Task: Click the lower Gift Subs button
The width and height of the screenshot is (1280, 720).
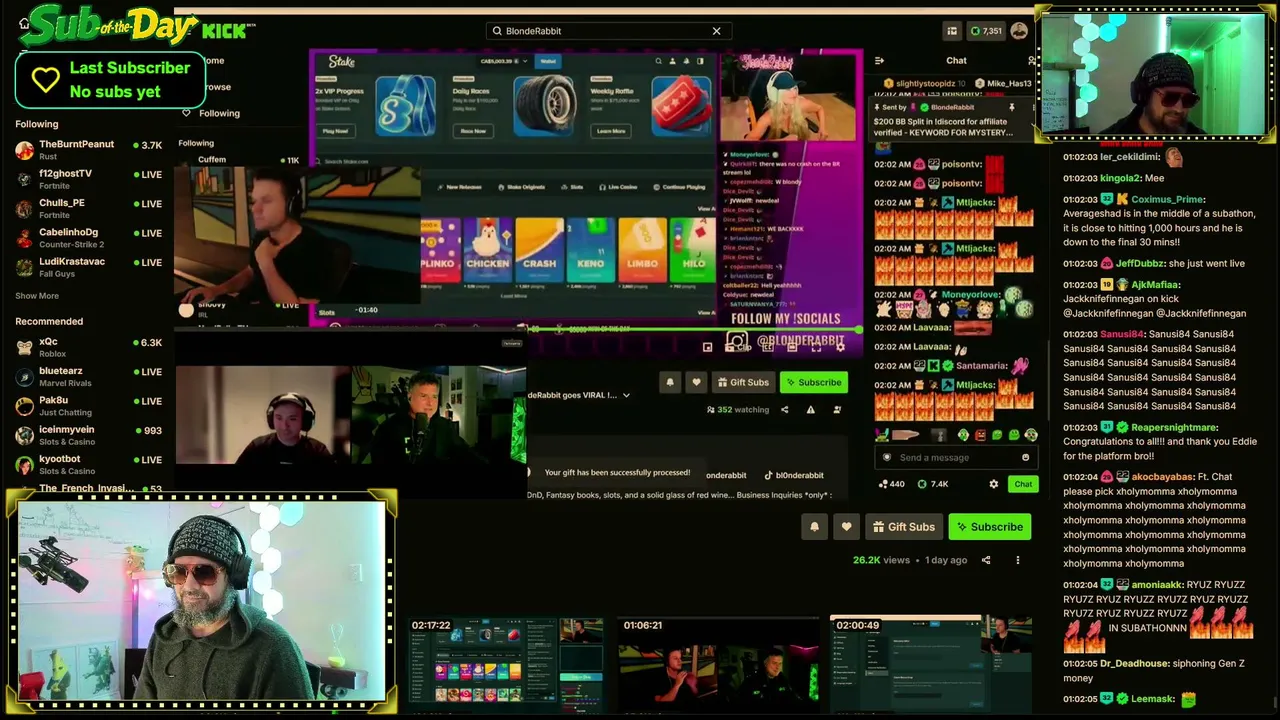Action: point(903,527)
